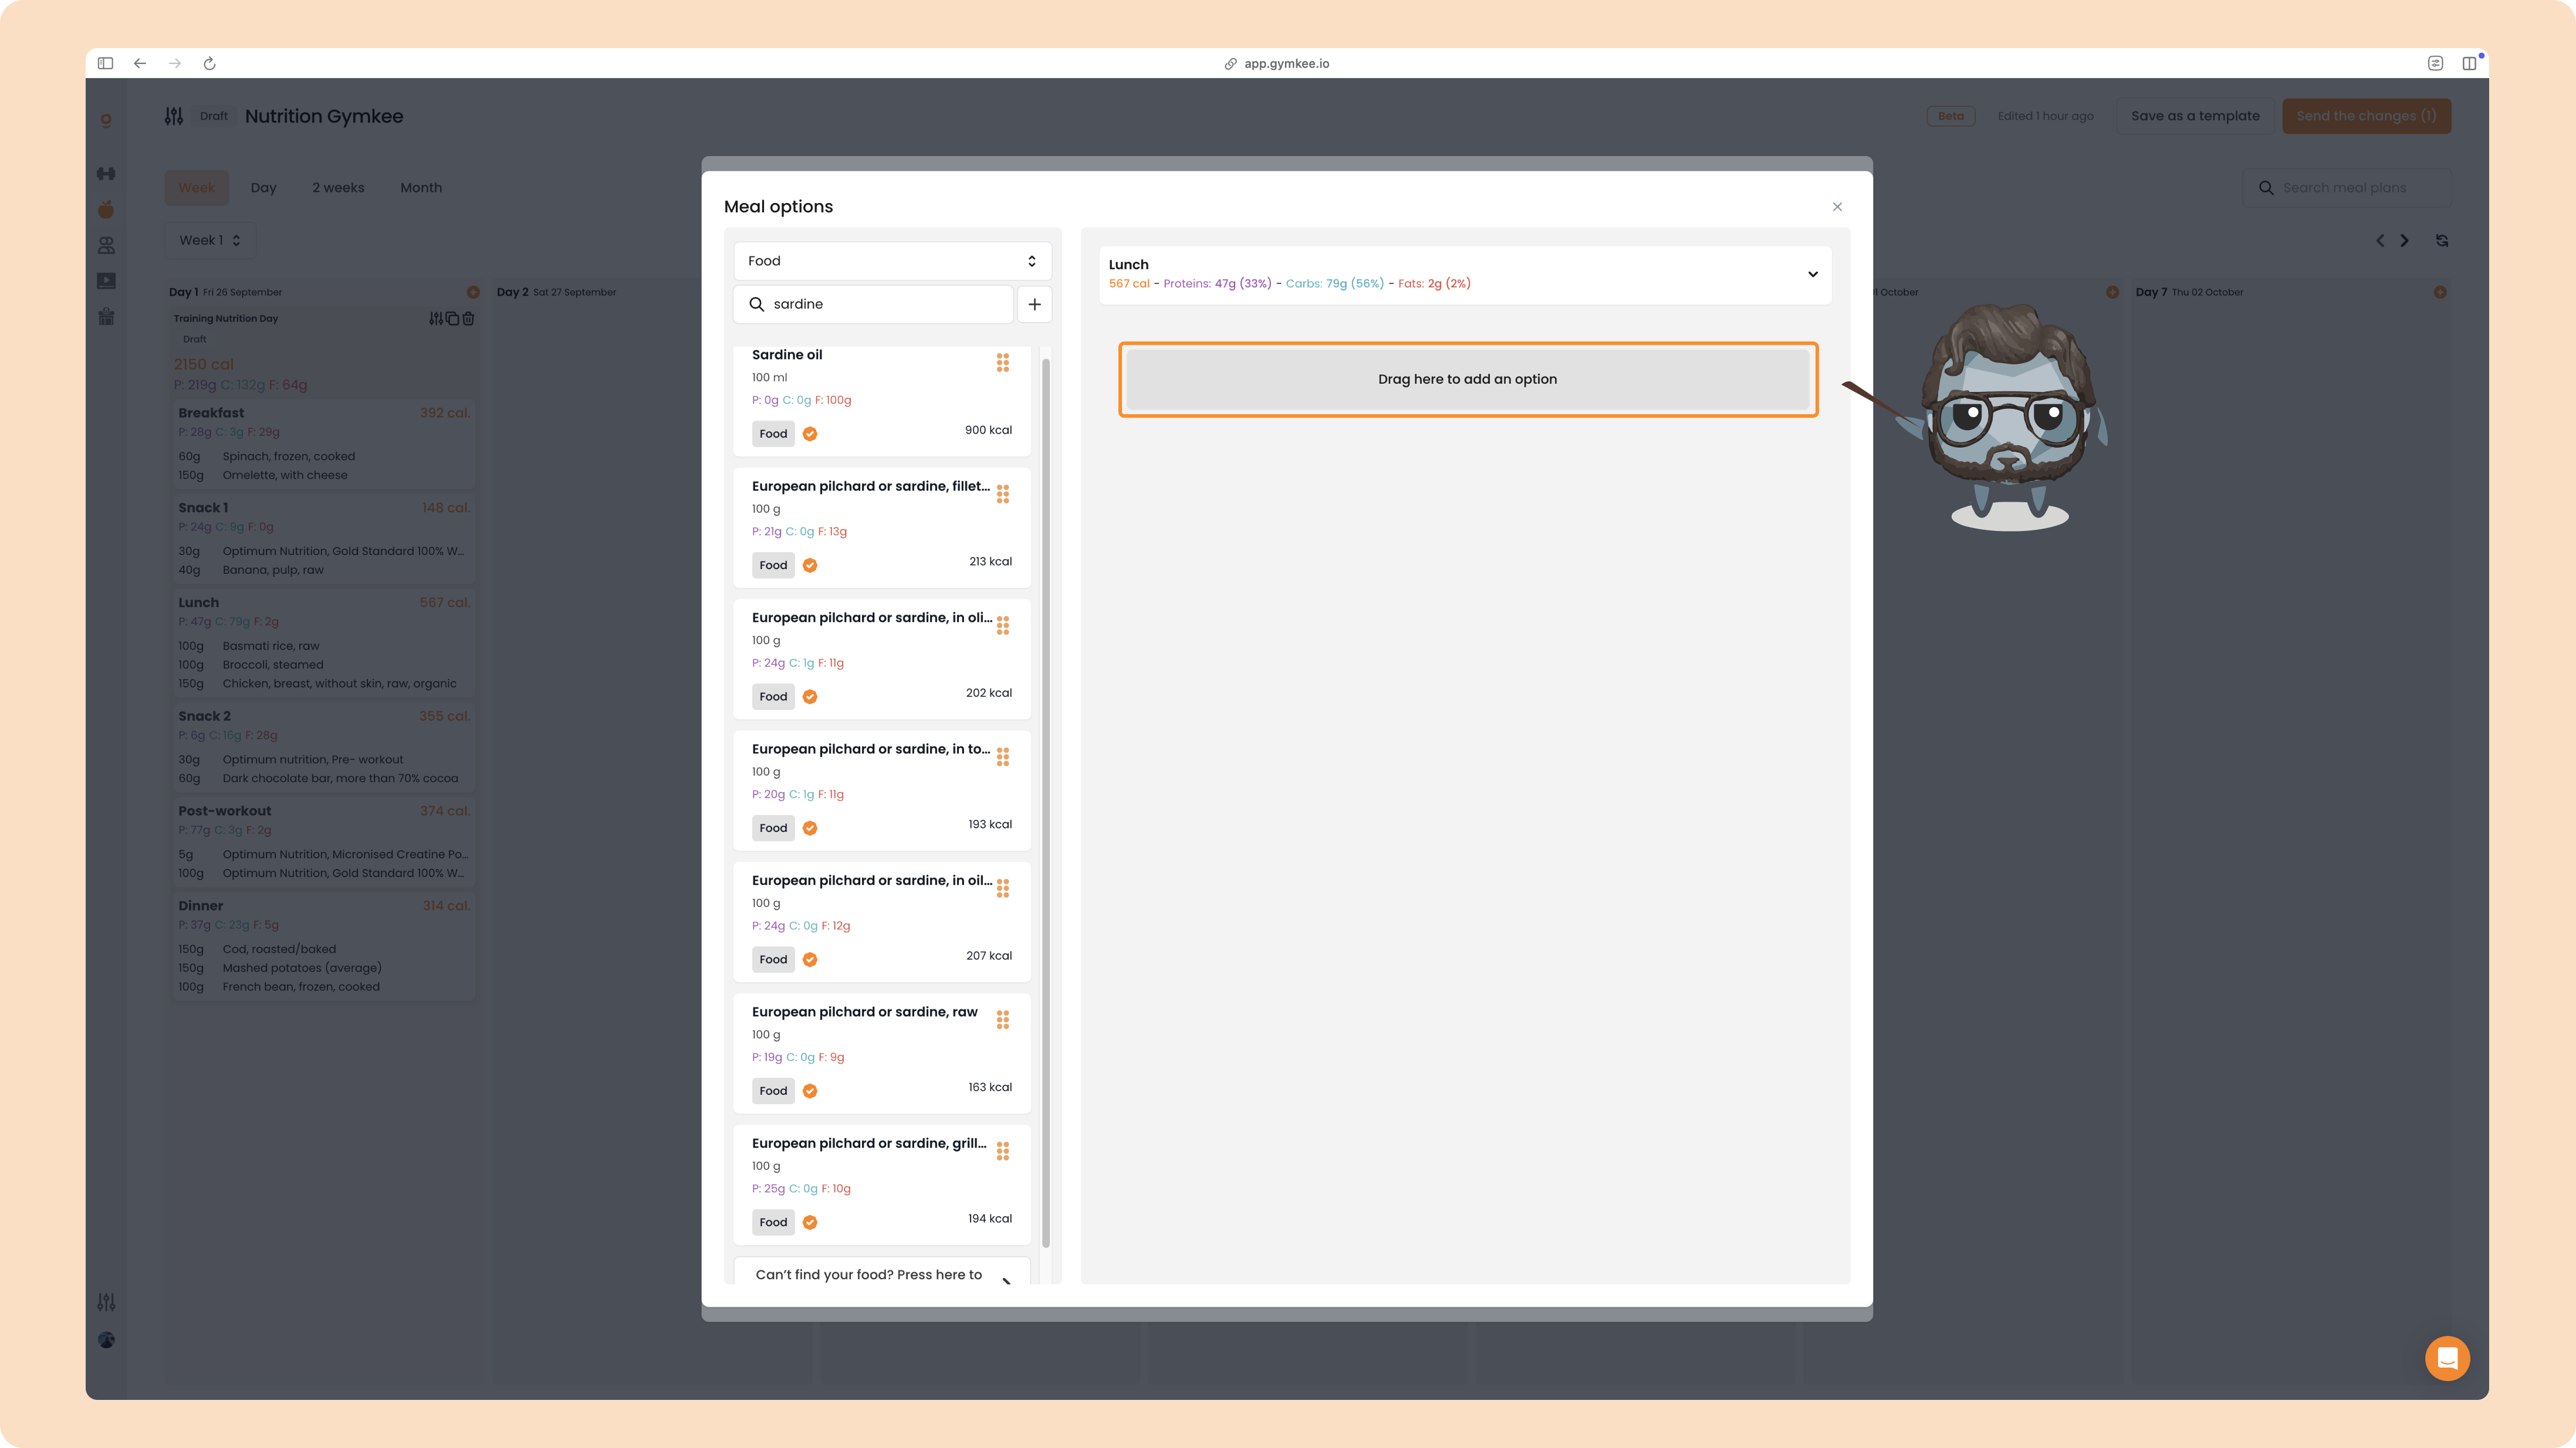Switch to 2 weeks view tab

pyautogui.click(x=338, y=188)
